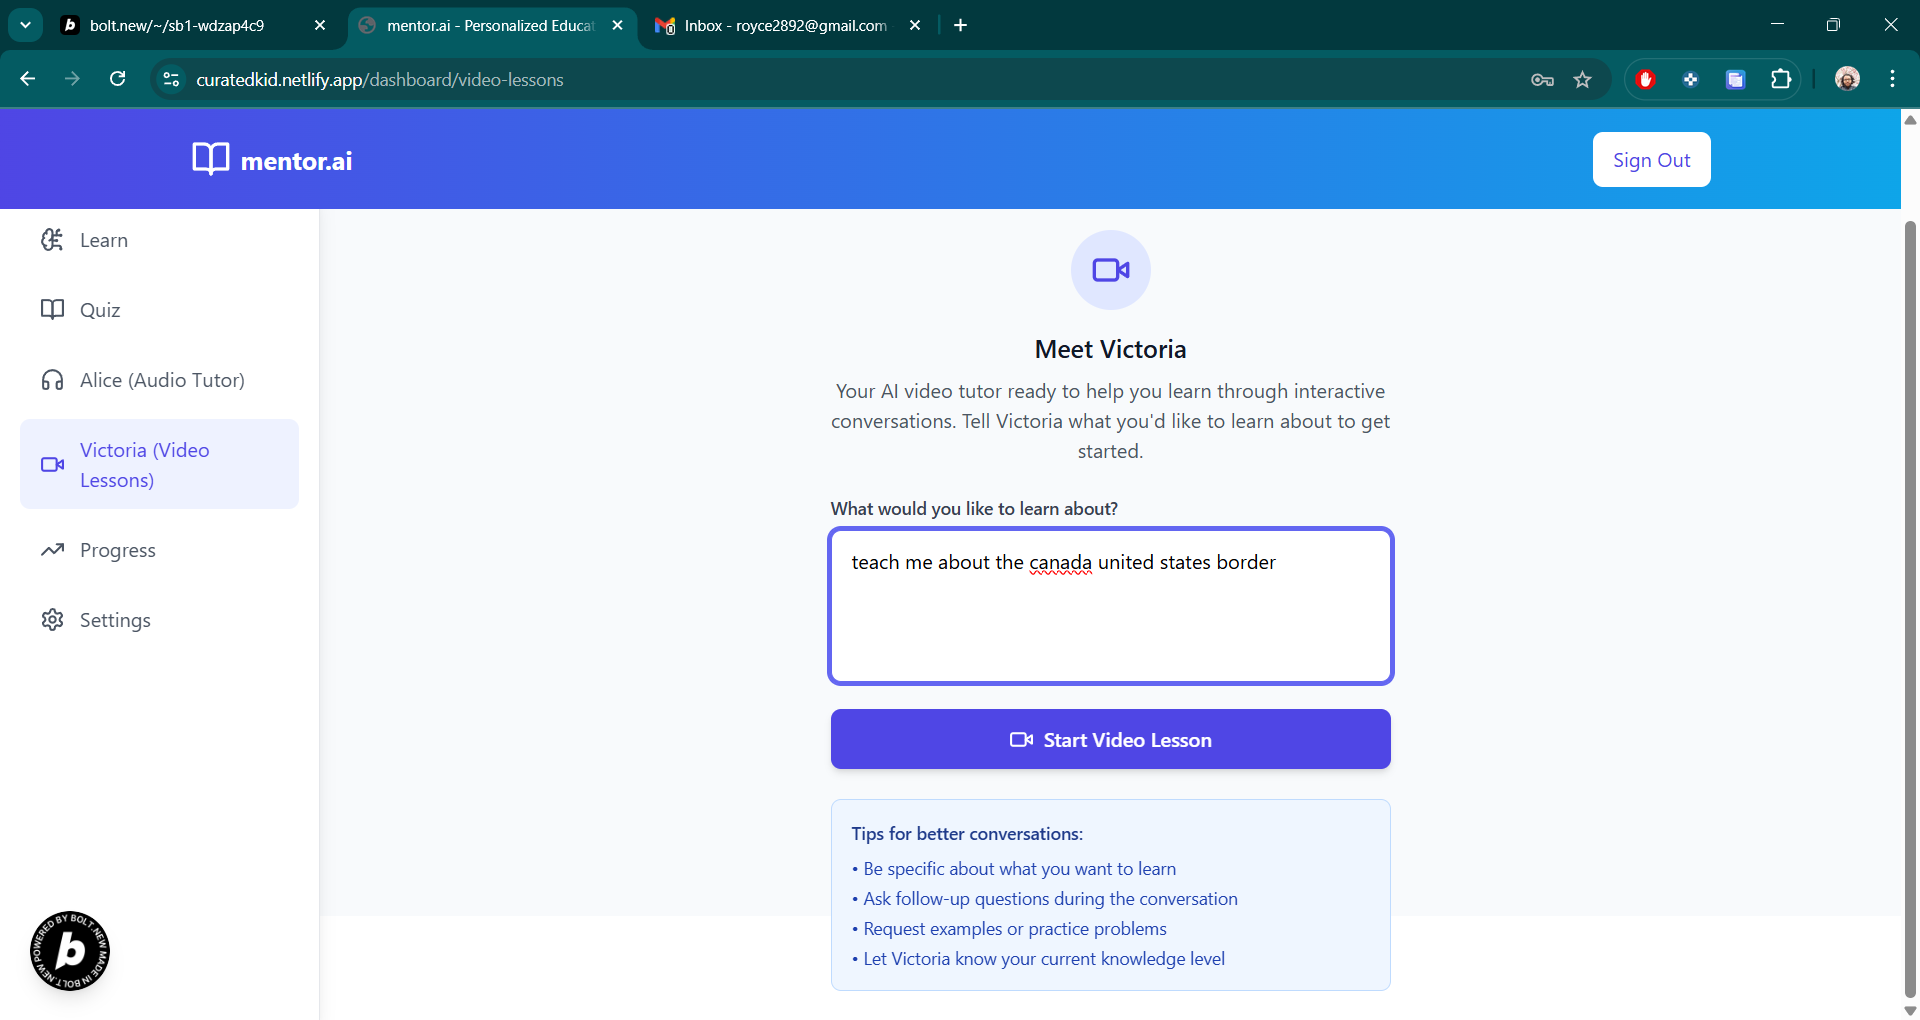Image resolution: width=1920 pixels, height=1020 pixels.
Task: Click the scrollbar down arrow
Action: pos(1910,1011)
